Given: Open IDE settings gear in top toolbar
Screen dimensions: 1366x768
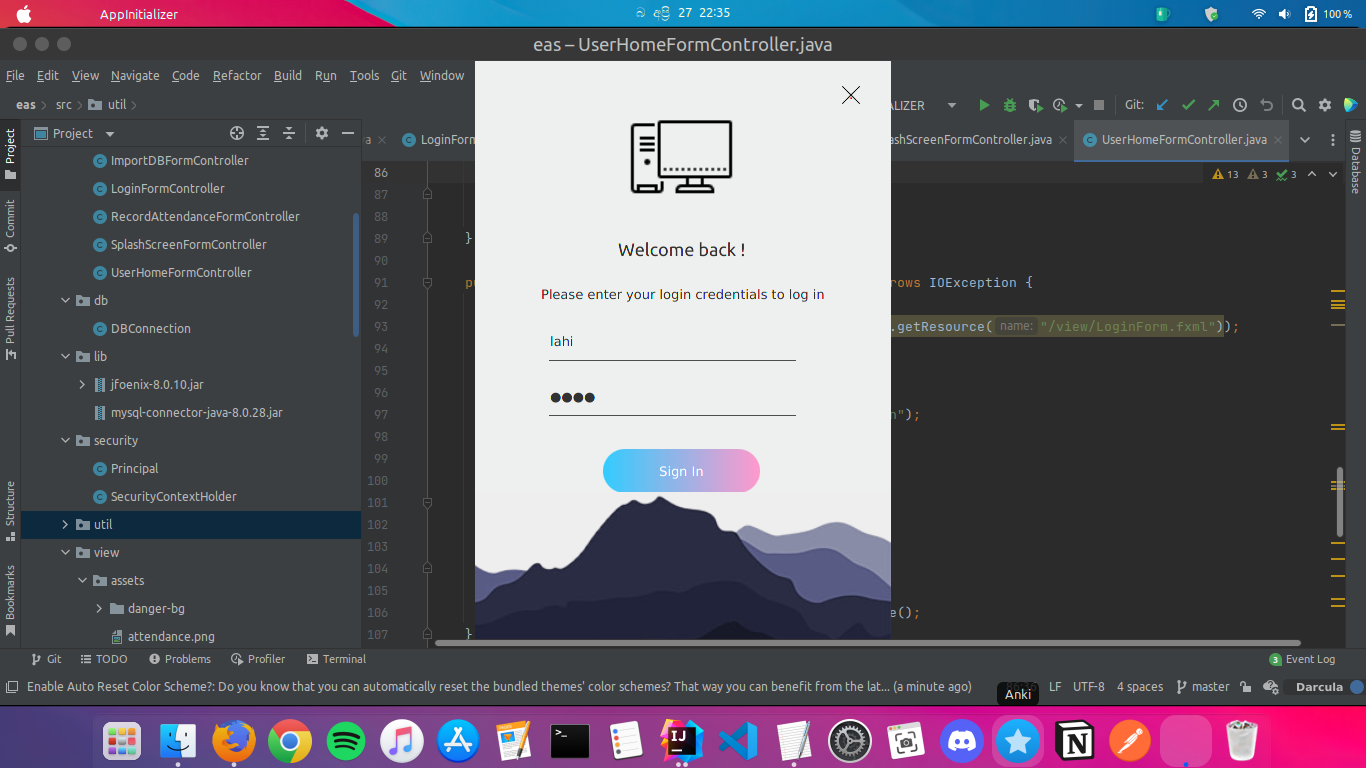Looking at the screenshot, I should 1325,105.
